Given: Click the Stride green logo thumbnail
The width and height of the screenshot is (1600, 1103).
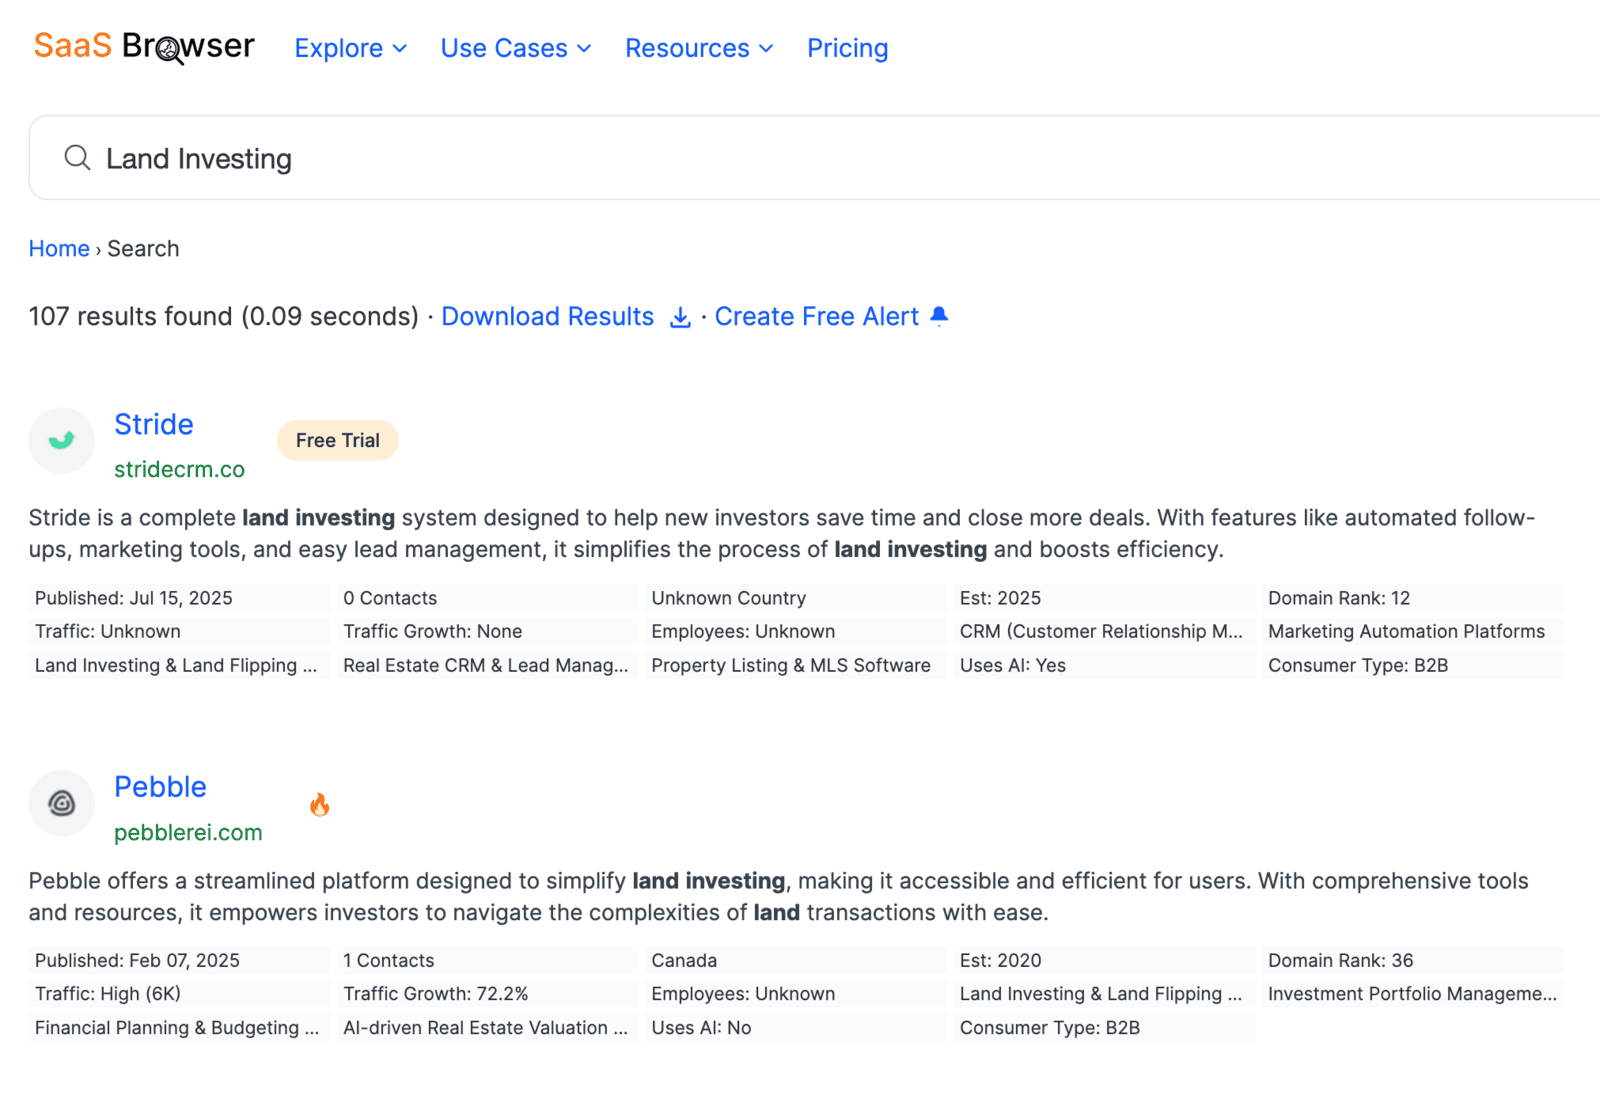Looking at the screenshot, I should (x=62, y=440).
